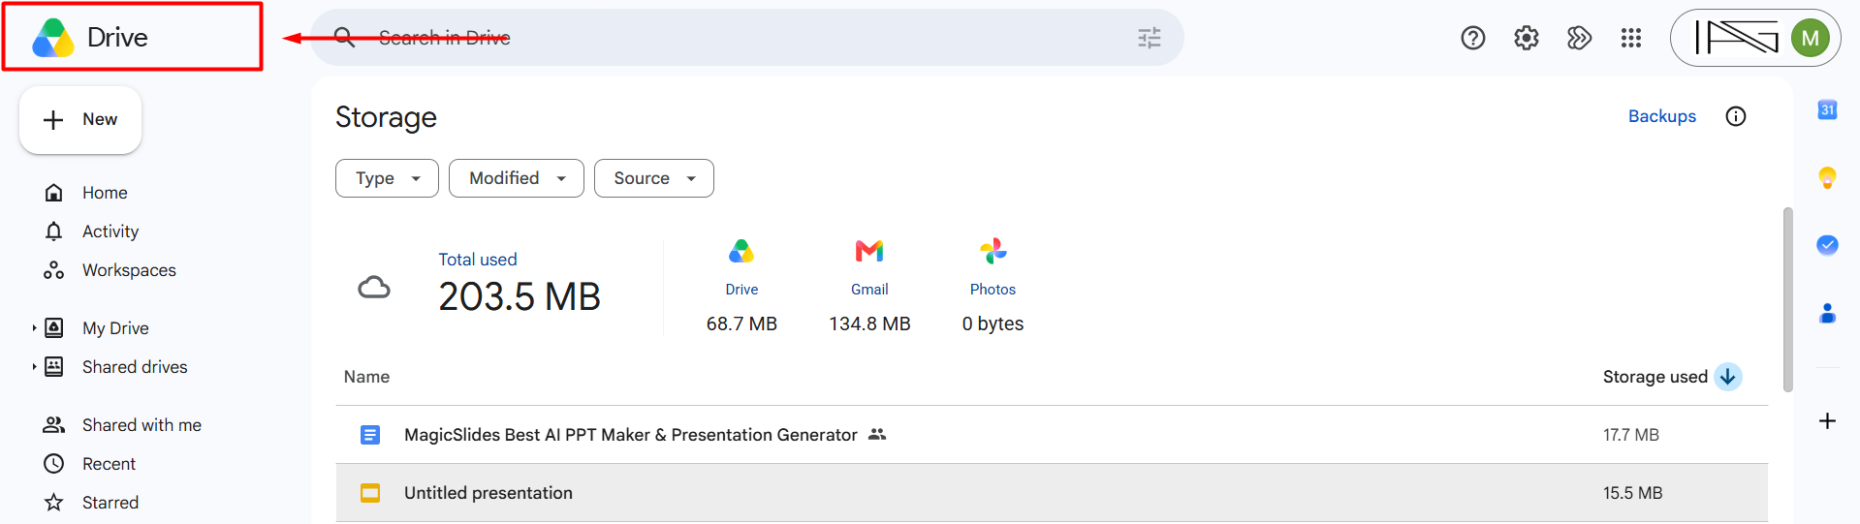Sort by the Storage used column header
Image resolution: width=1860 pixels, height=524 pixels.
coord(1655,377)
